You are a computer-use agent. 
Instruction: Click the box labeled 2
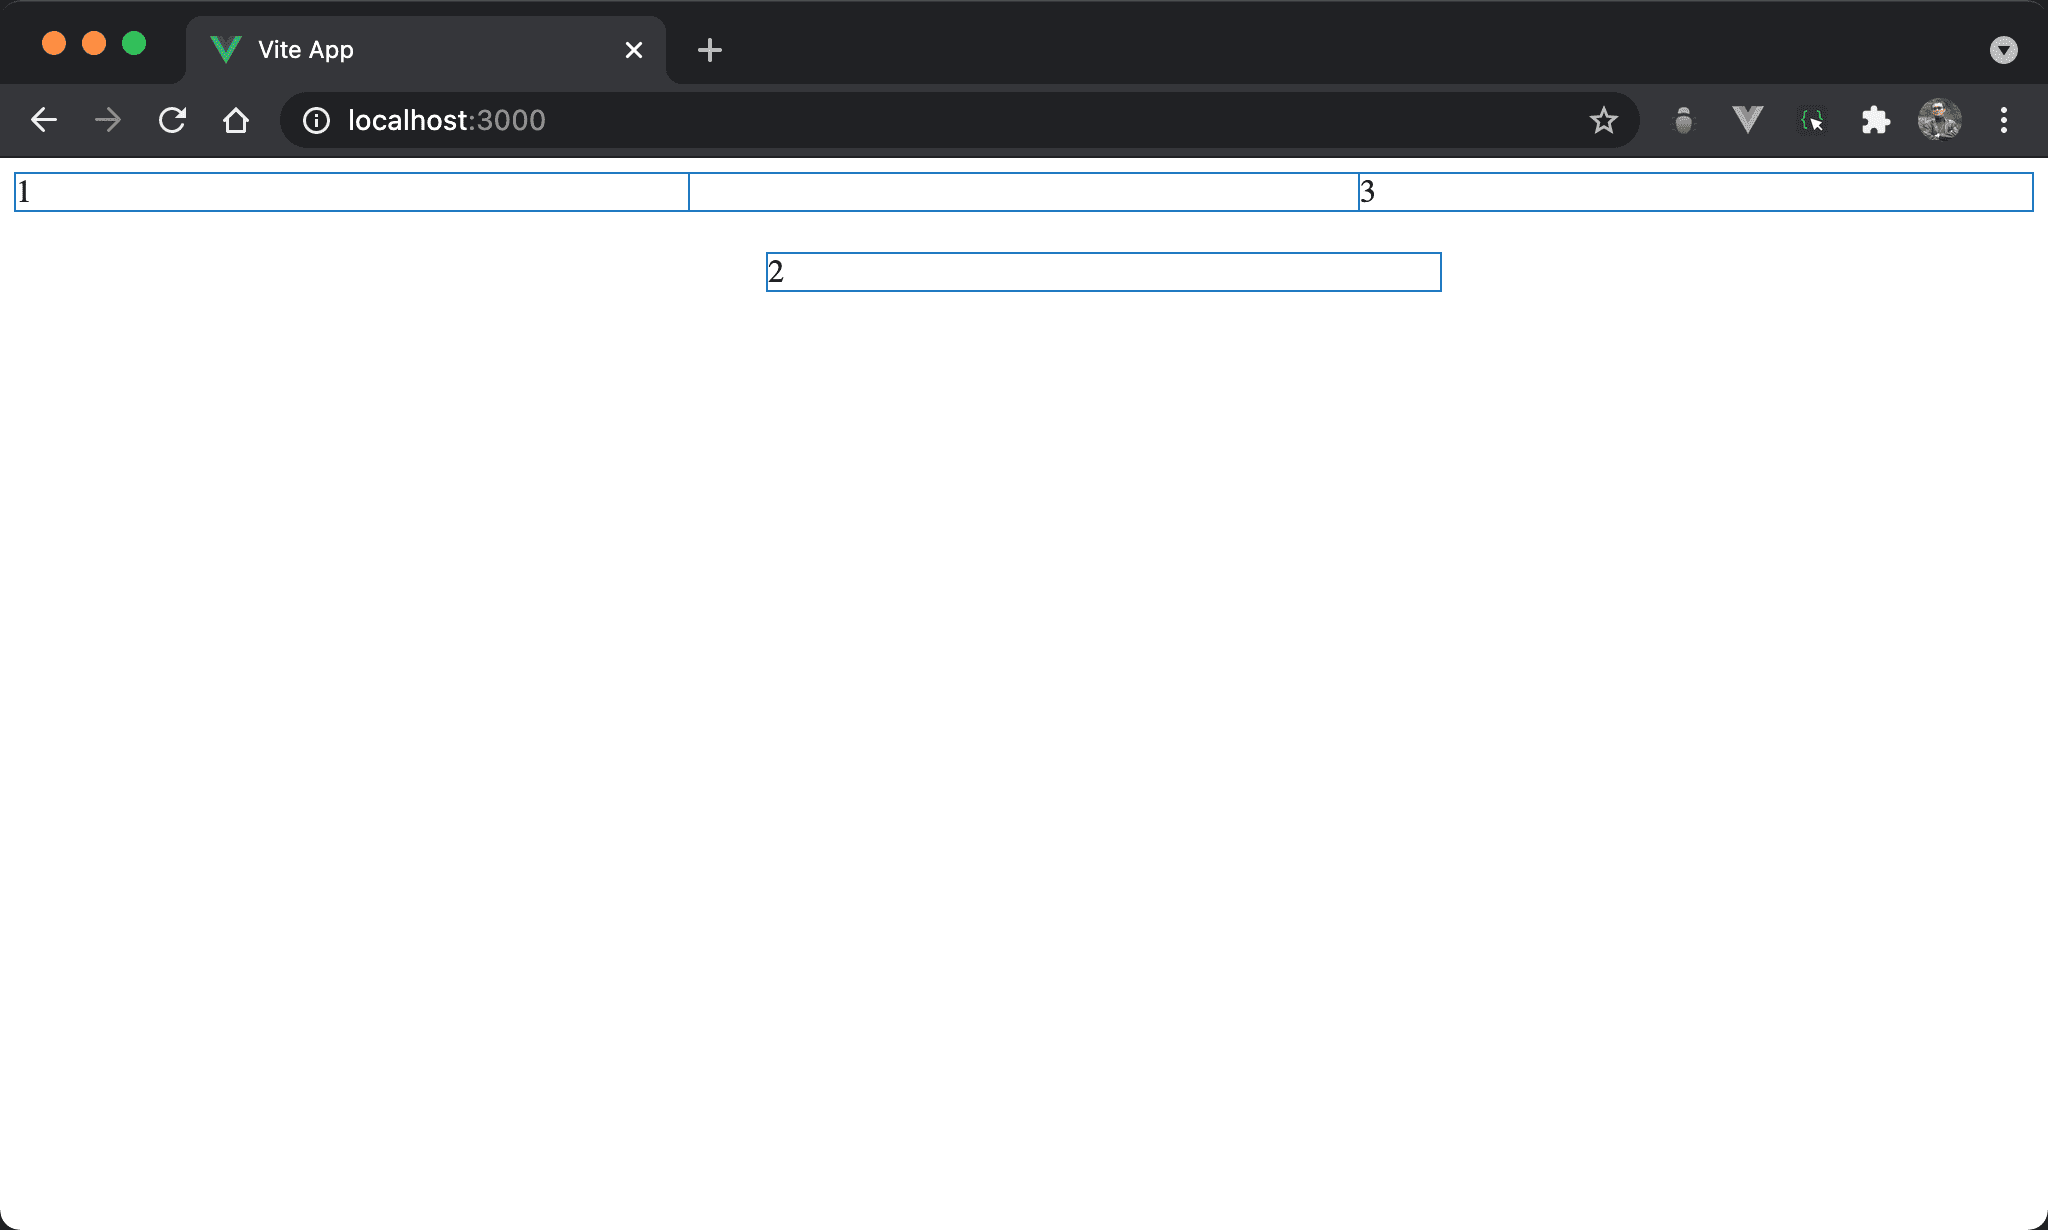1103,272
